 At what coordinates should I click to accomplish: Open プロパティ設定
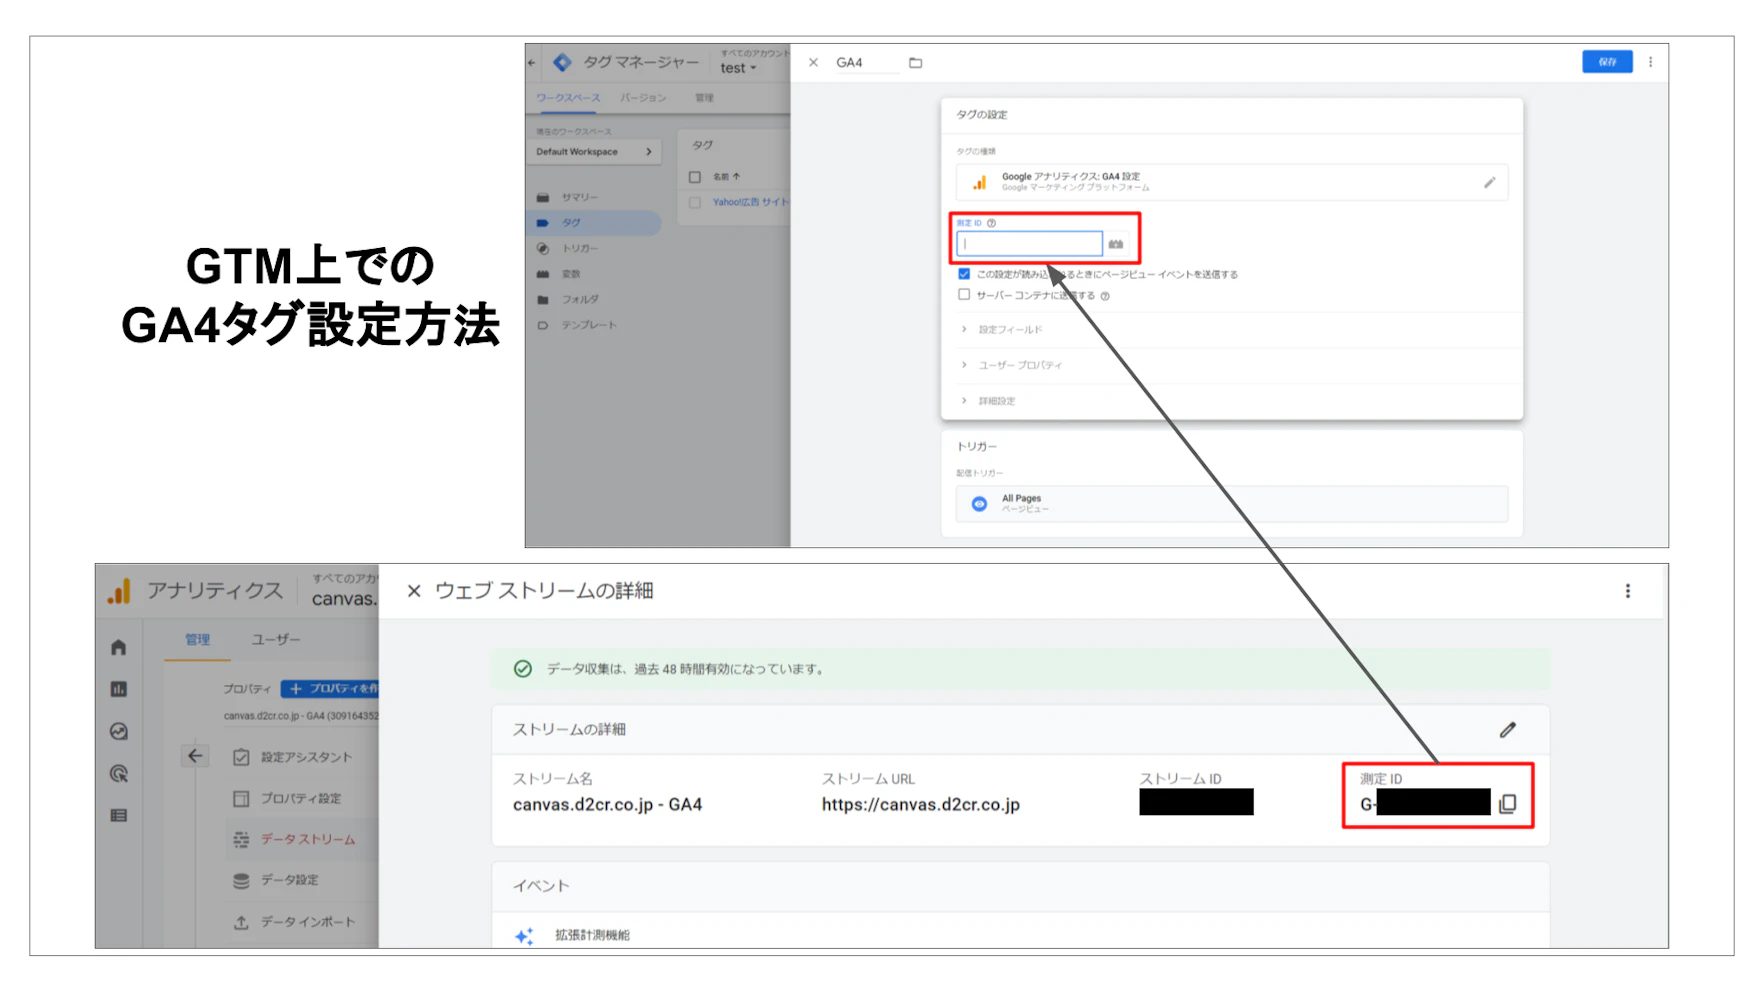(x=301, y=799)
